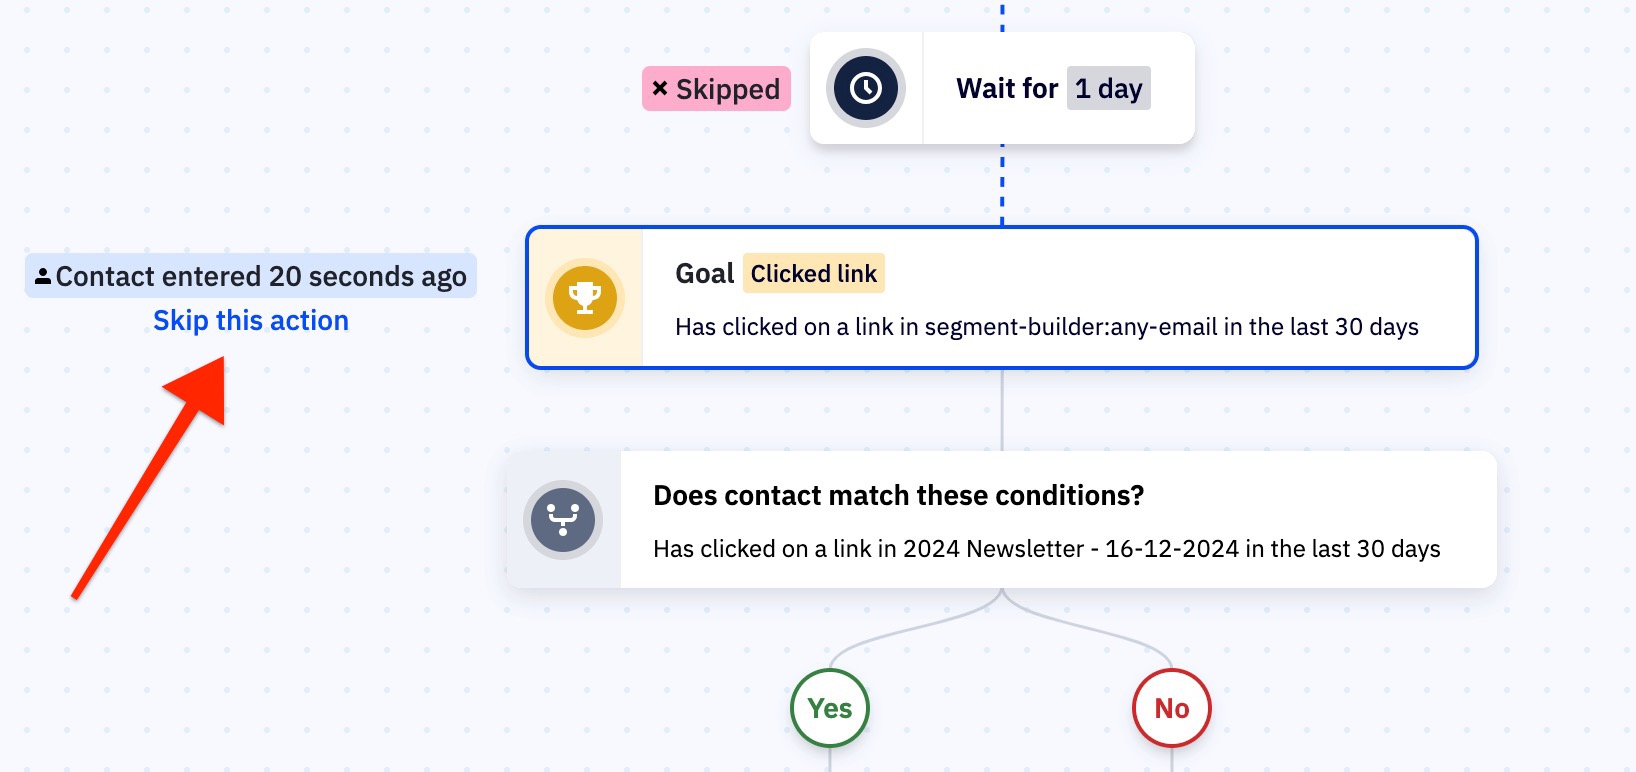Click the trophy icon on the Goal step
Screen dimensions: 1636x772
585,298
